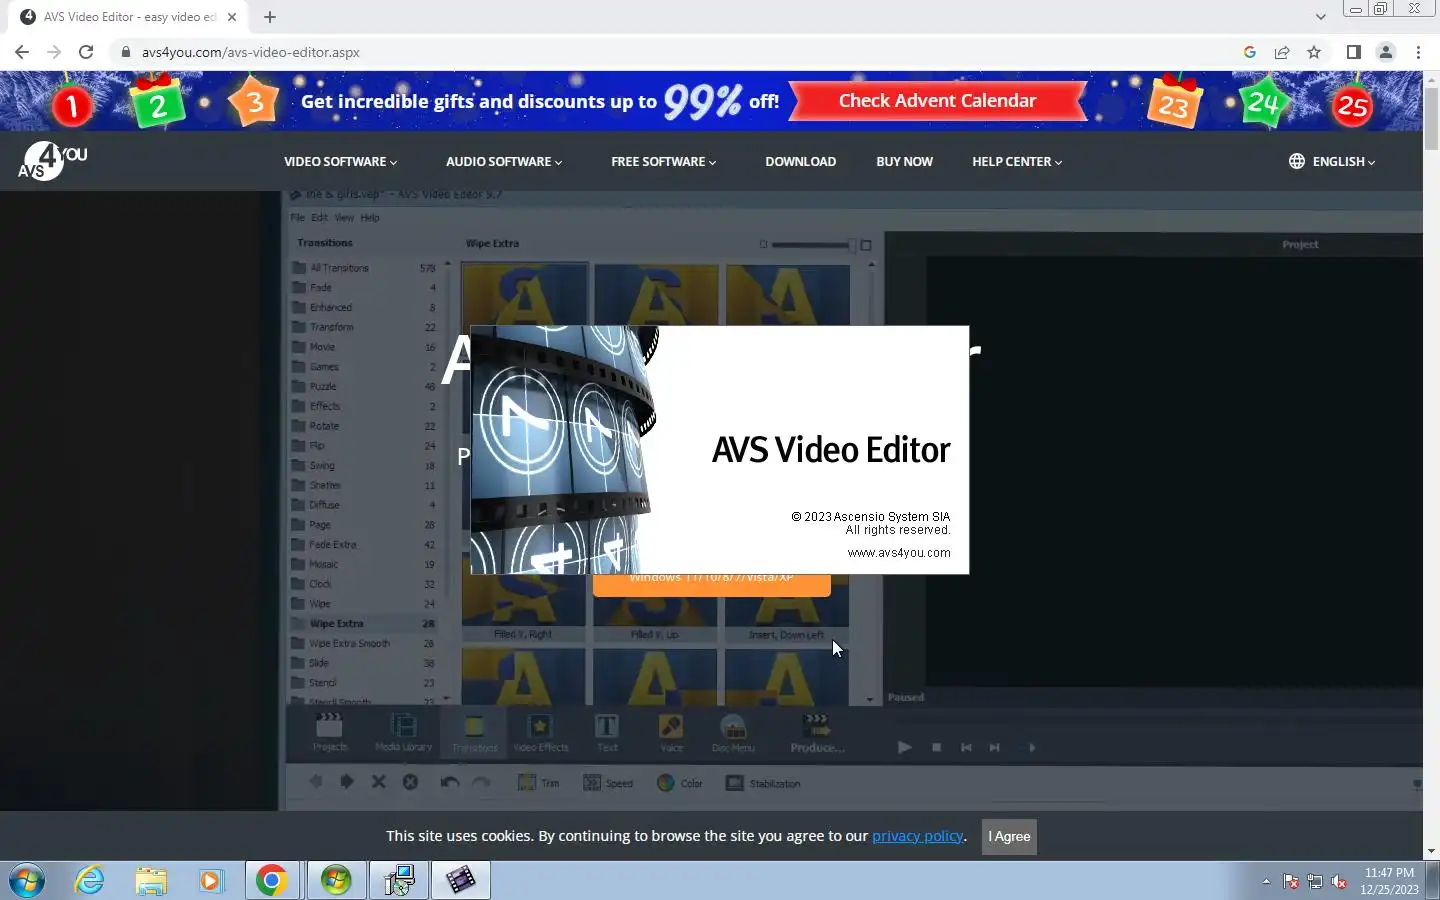Open advent gift number 1
Viewport: 1440px width, 900px height.
coord(71,104)
